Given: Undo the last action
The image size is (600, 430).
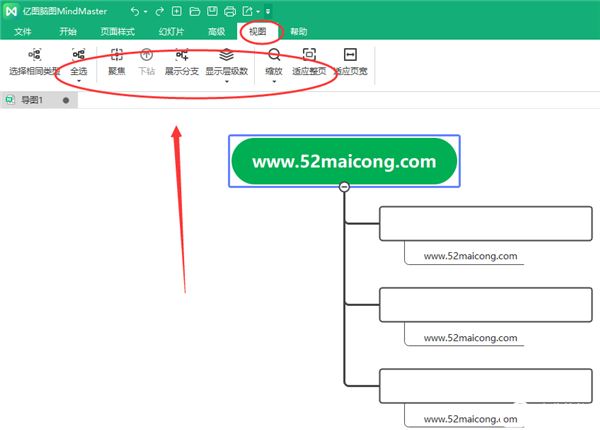Looking at the screenshot, I should click(x=135, y=11).
